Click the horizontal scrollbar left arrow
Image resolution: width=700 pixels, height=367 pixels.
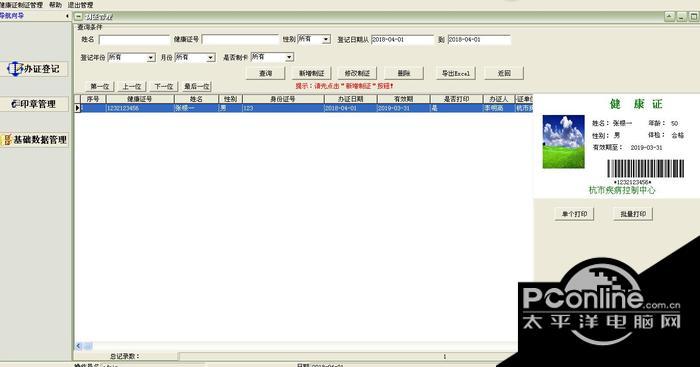79,346
